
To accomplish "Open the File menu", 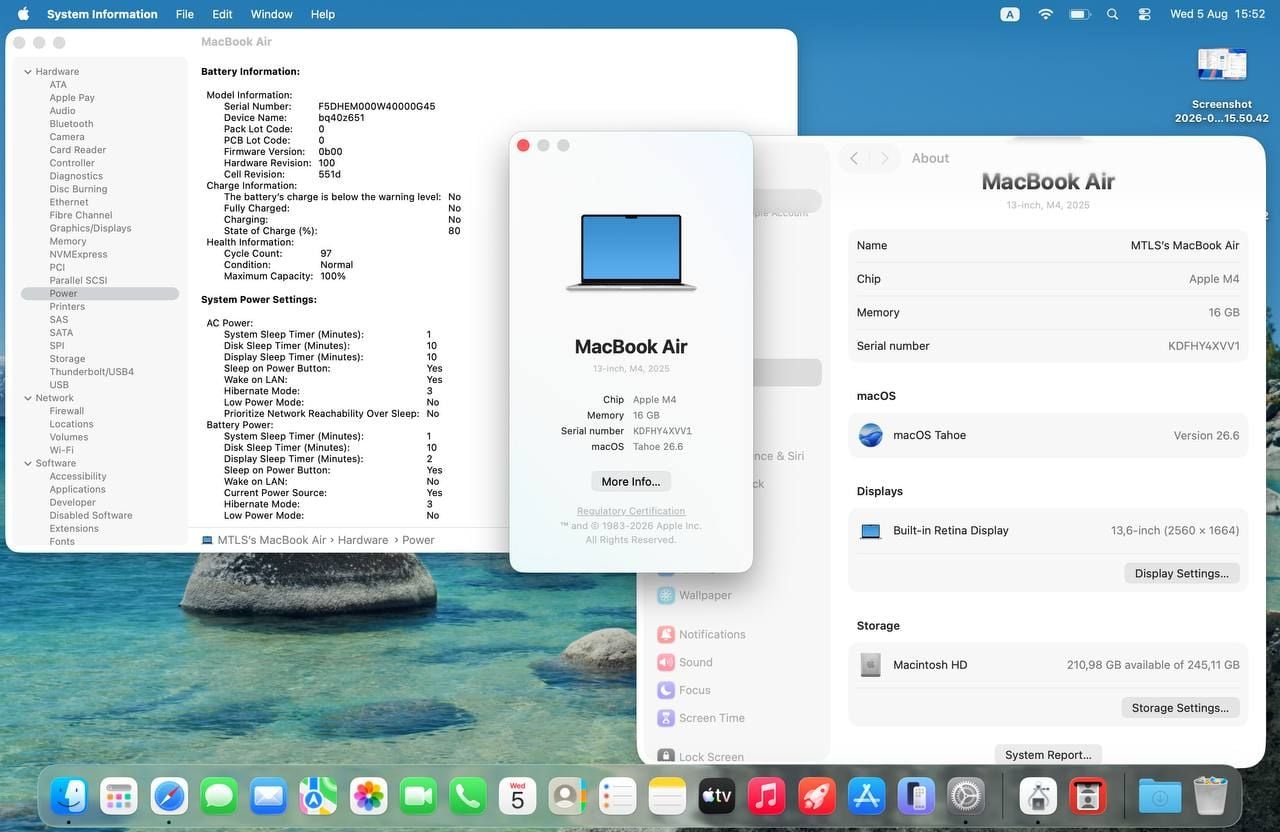I will [x=185, y=14].
